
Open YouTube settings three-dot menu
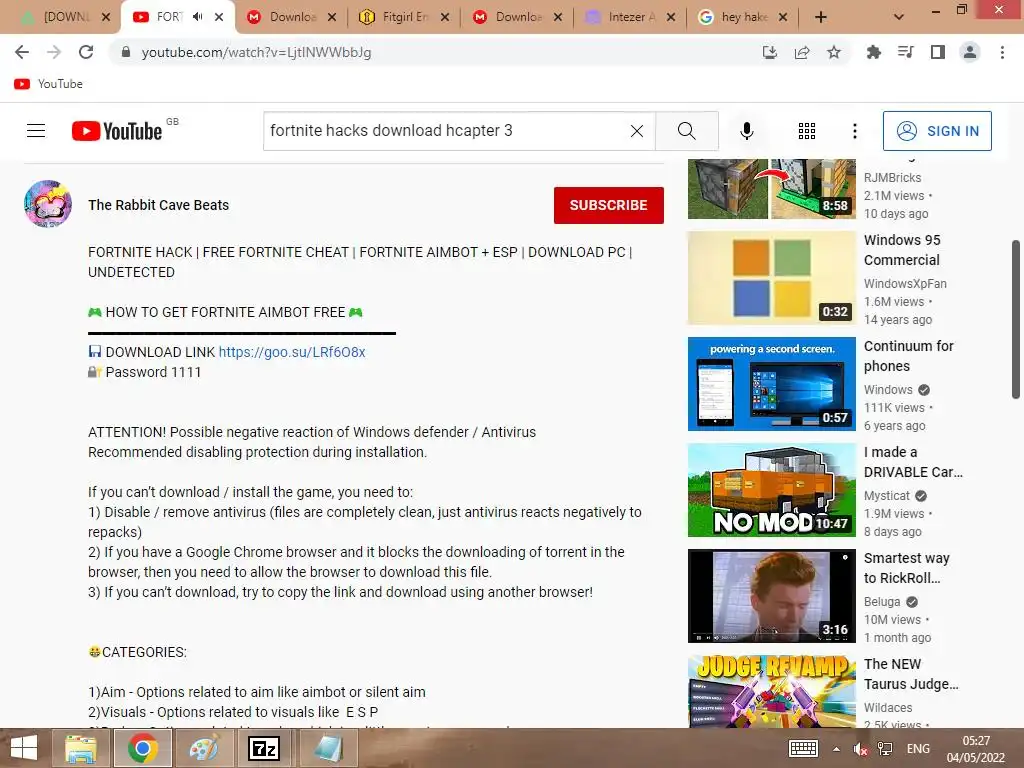click(x=854, y=131)
